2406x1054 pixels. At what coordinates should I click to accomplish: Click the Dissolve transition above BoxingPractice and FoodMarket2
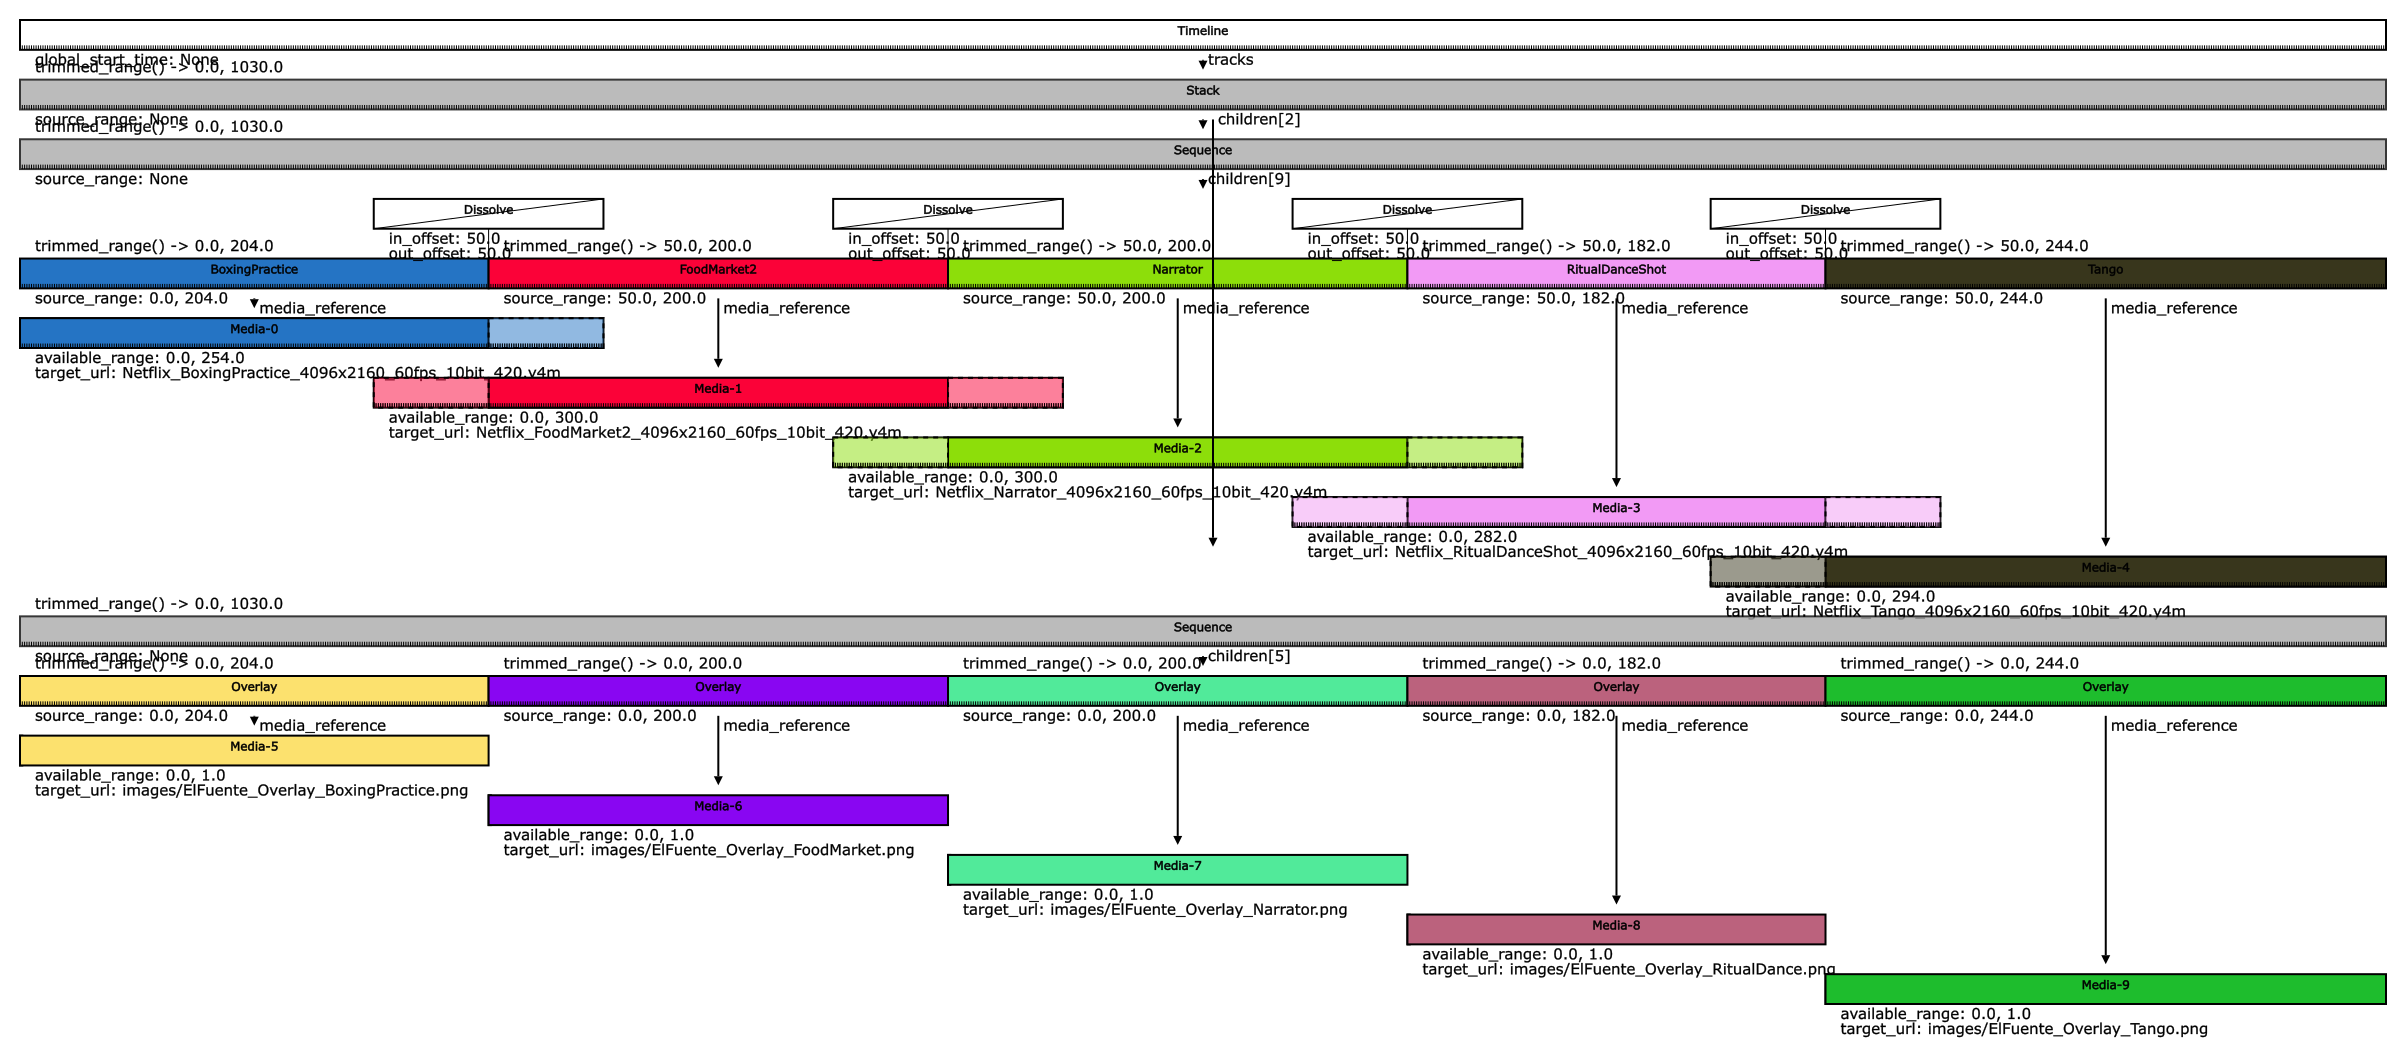coord(488,213)
